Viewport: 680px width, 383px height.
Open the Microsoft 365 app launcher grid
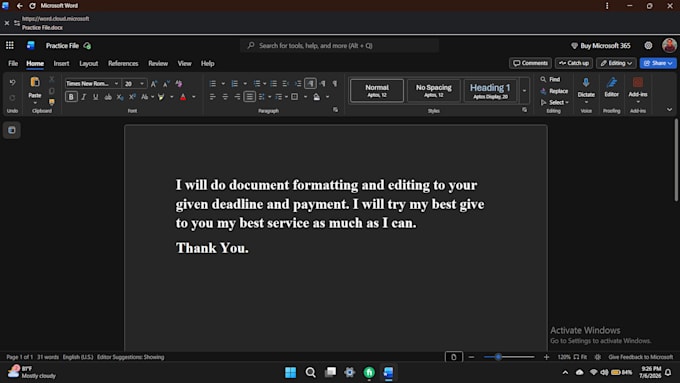pos(10,46)
